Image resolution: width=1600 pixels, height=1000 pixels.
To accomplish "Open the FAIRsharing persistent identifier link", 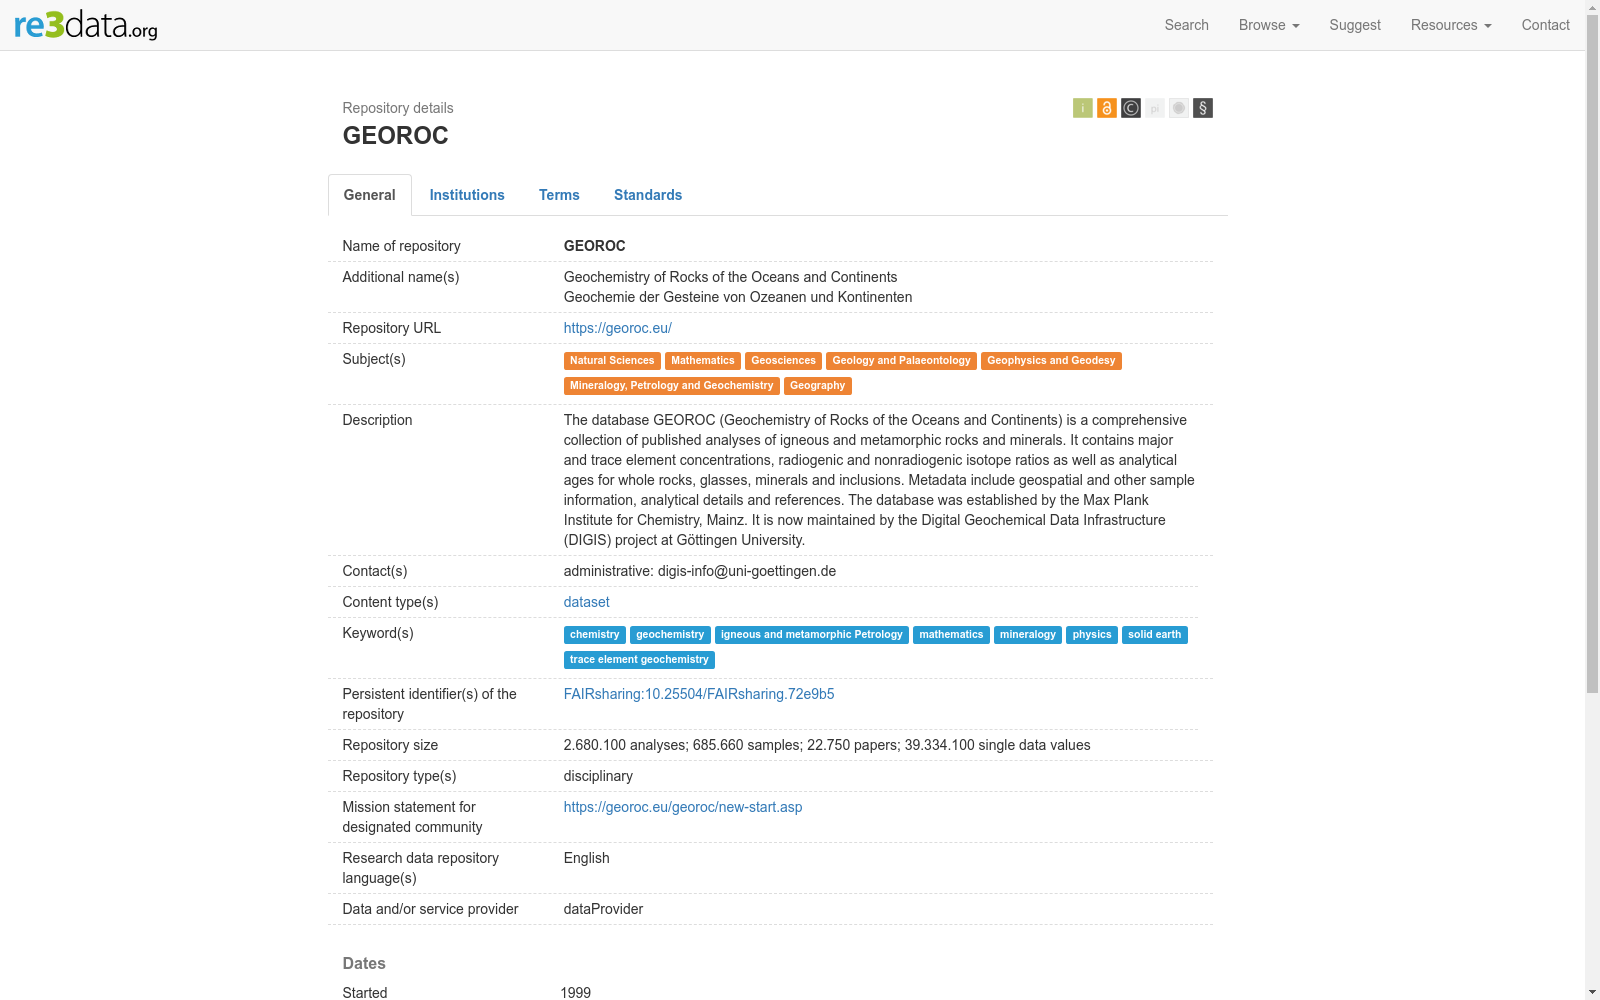I will pyautogui.click(x=699, y=694).
